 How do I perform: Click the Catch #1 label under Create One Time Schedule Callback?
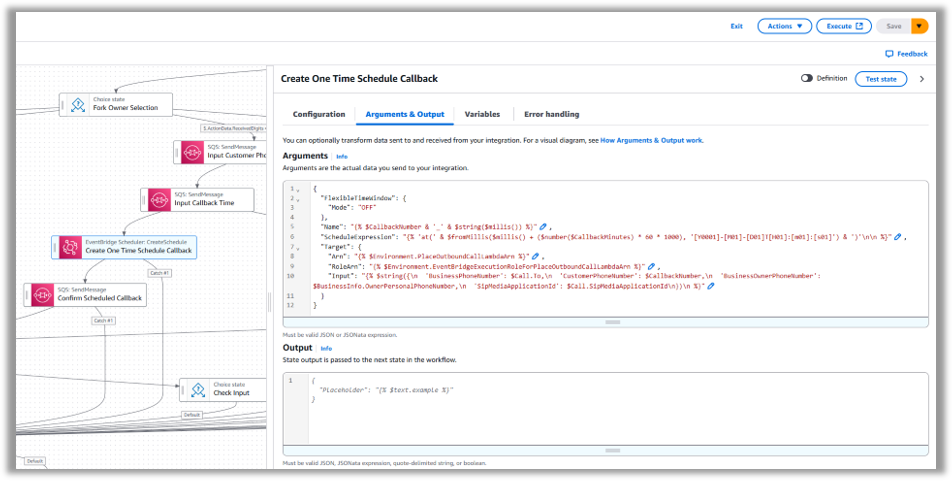pyautogui.click(x=159, y=273)
